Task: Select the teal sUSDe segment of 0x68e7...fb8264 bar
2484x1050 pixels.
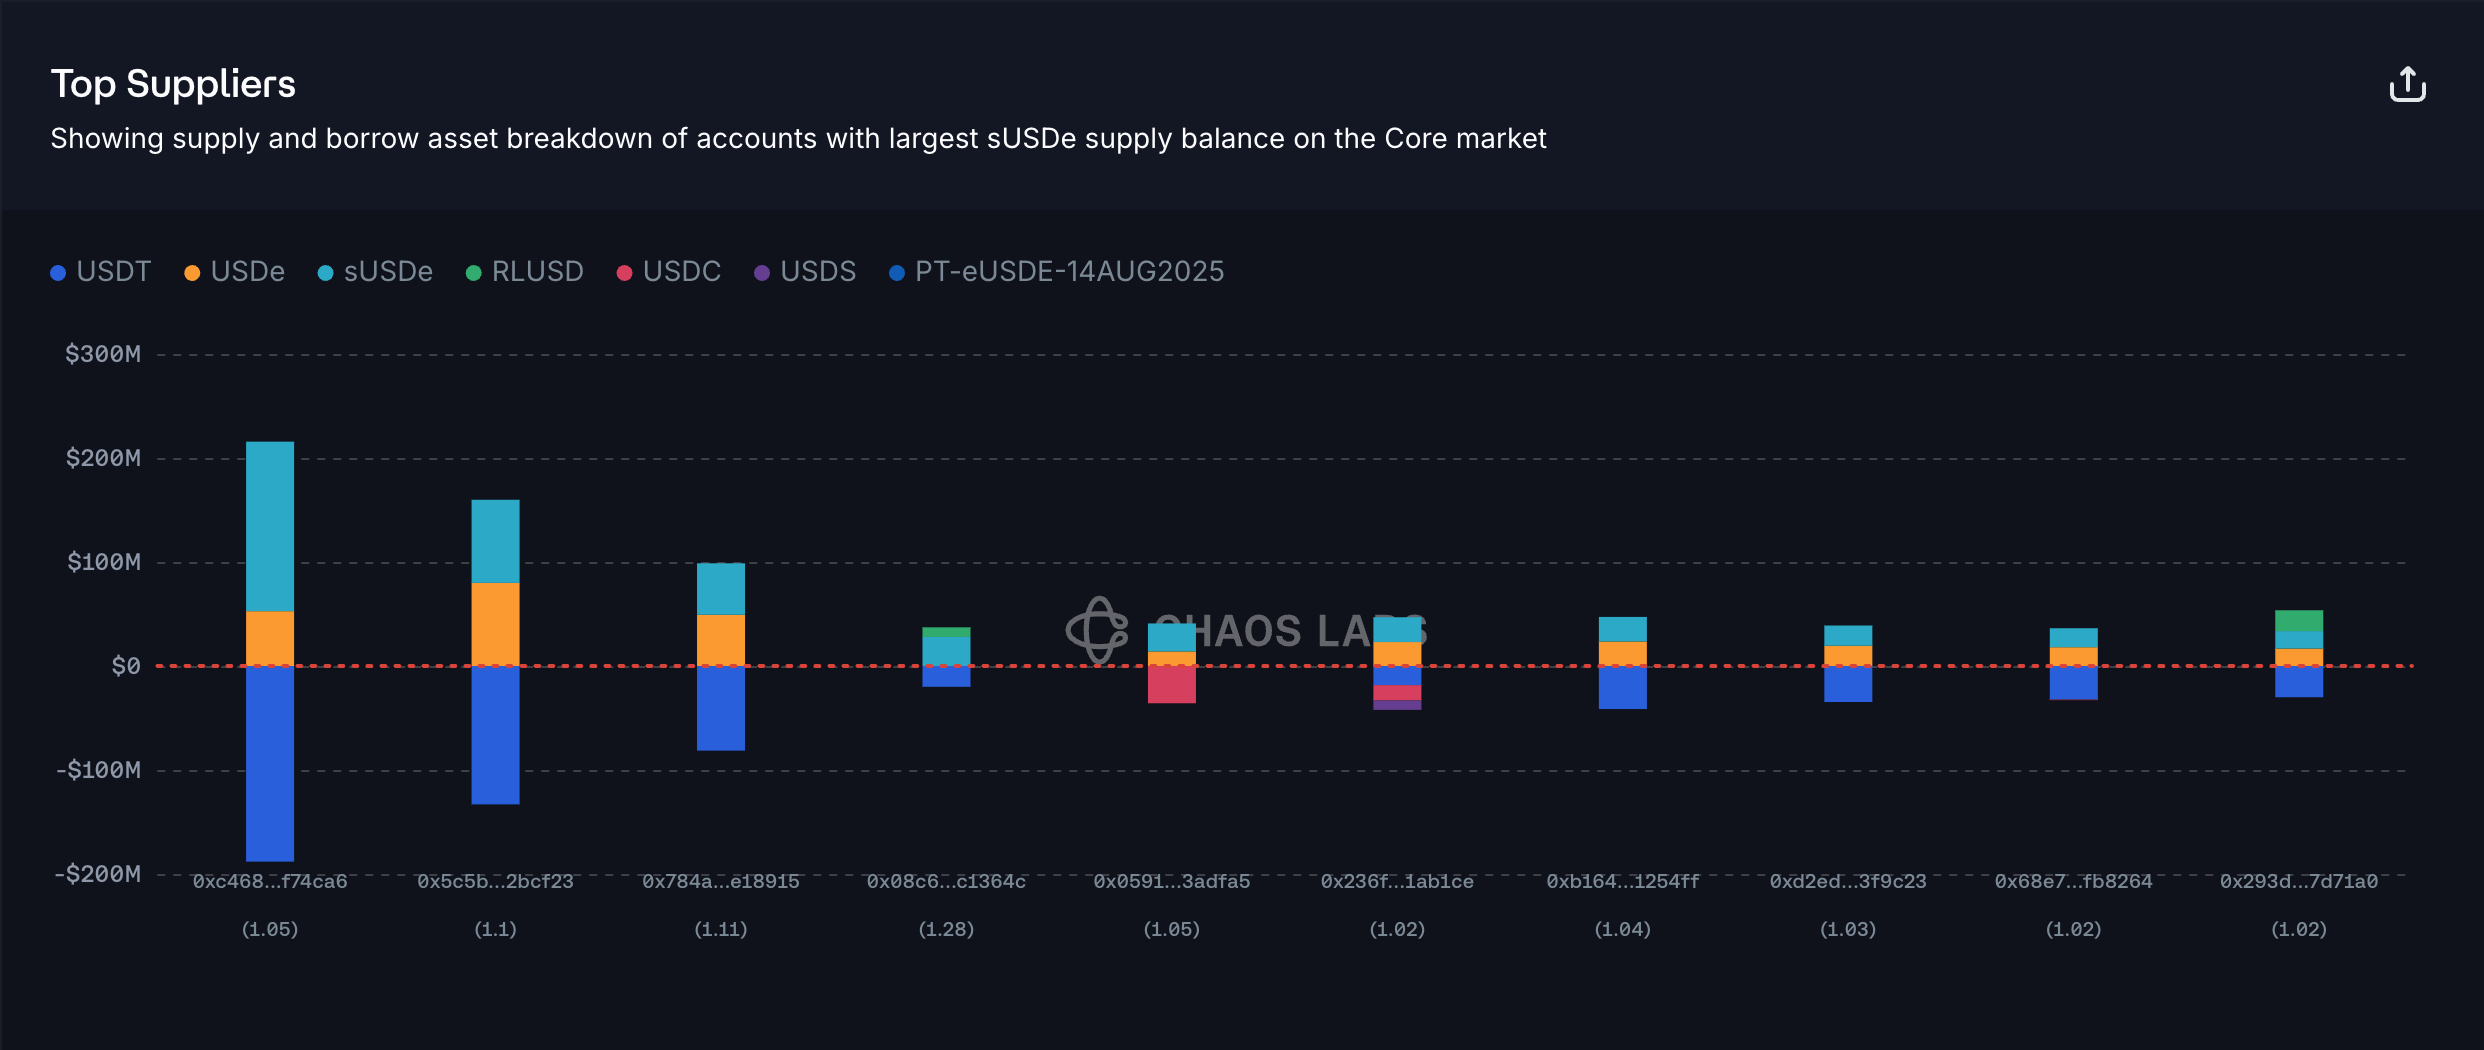Action: pyautogui.click(x=2074, y=639)
